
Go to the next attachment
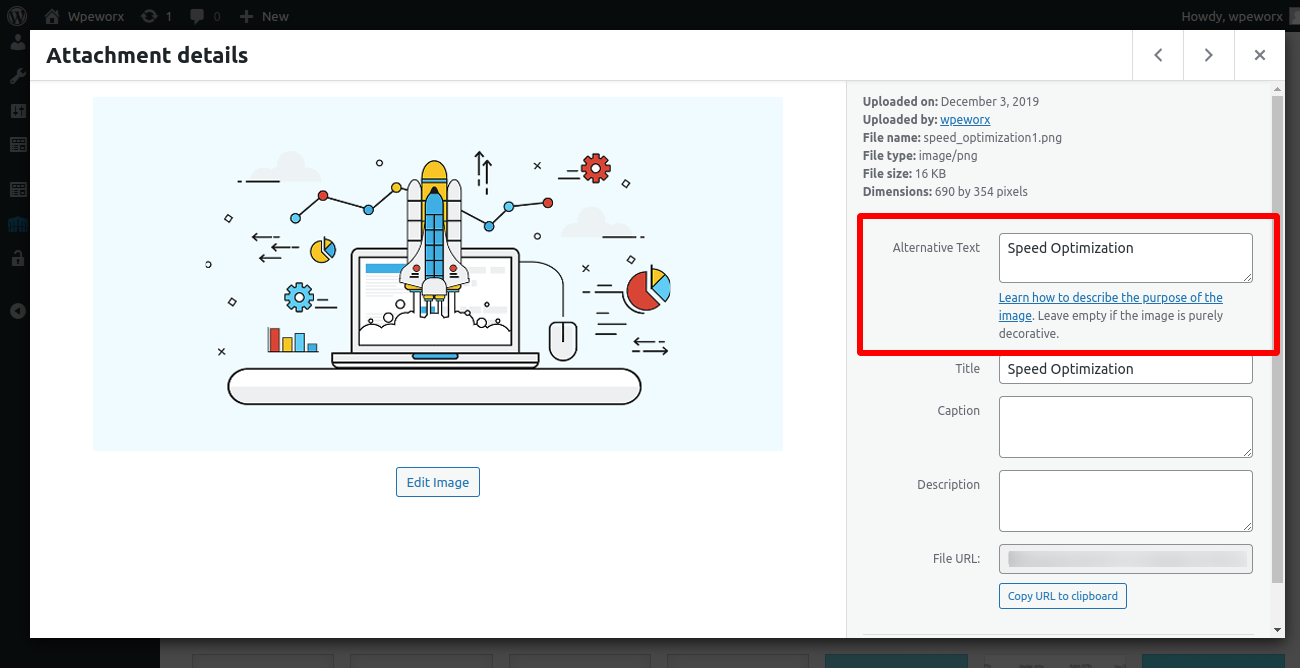(1209, 55)
